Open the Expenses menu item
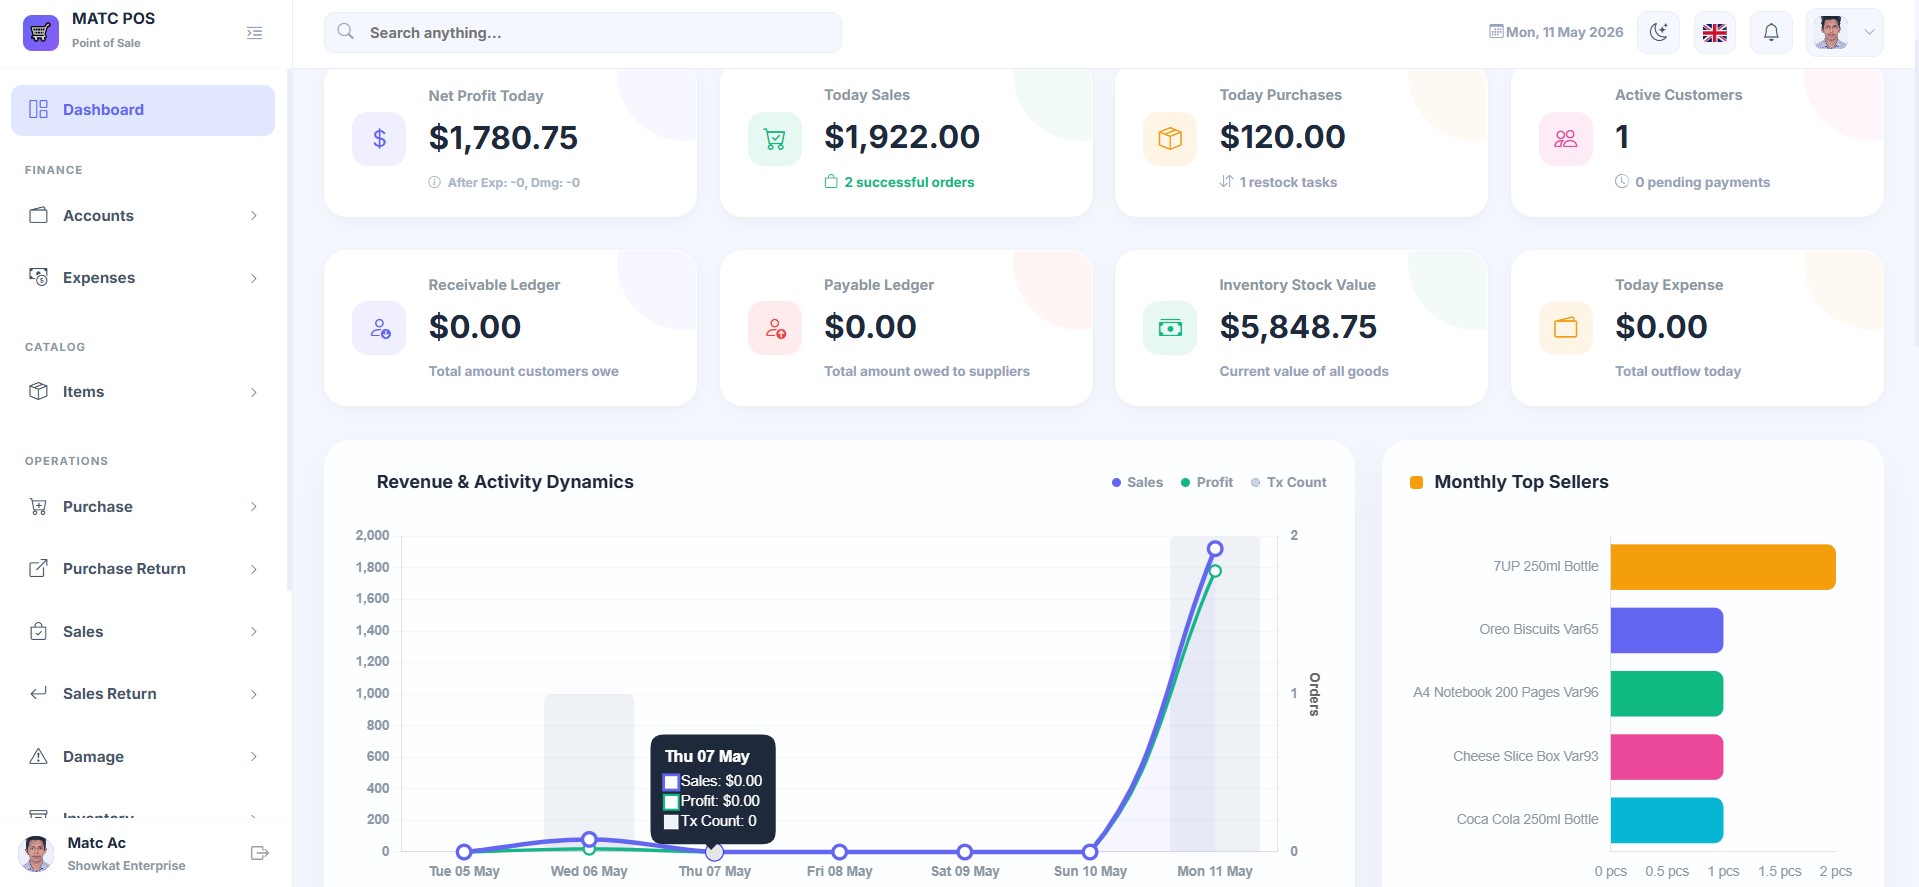Image resolution: width=1919 pixels, height=887 pixels. point(143,278)
